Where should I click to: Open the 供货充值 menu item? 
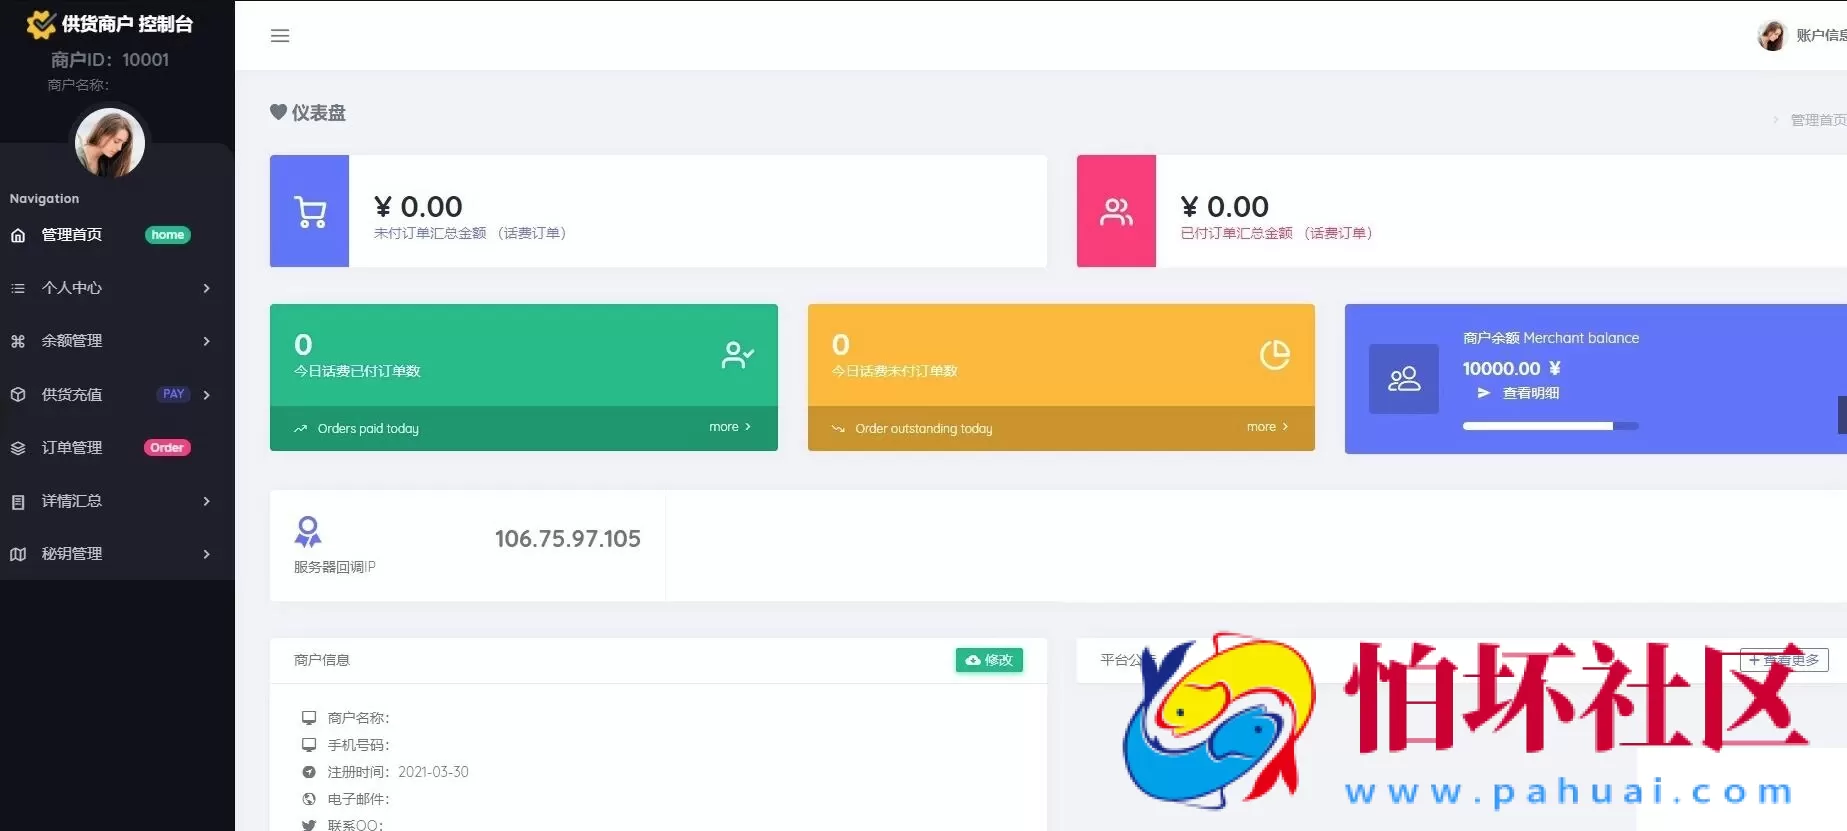coord(72,394)
